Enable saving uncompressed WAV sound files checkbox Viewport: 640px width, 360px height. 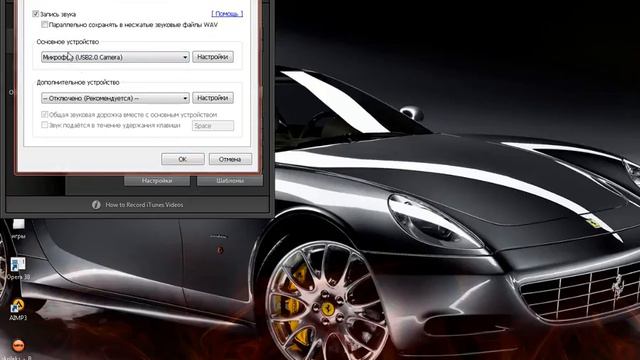[x=44, y=25]
